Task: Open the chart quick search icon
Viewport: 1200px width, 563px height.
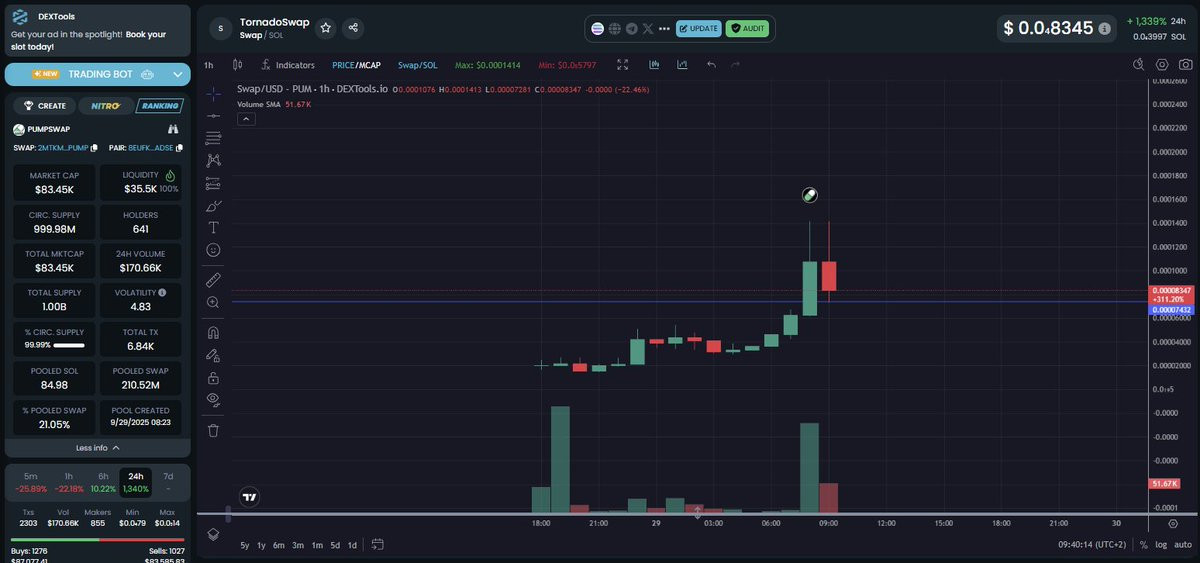Action: pyautogui.click(x=1139, y=65)
